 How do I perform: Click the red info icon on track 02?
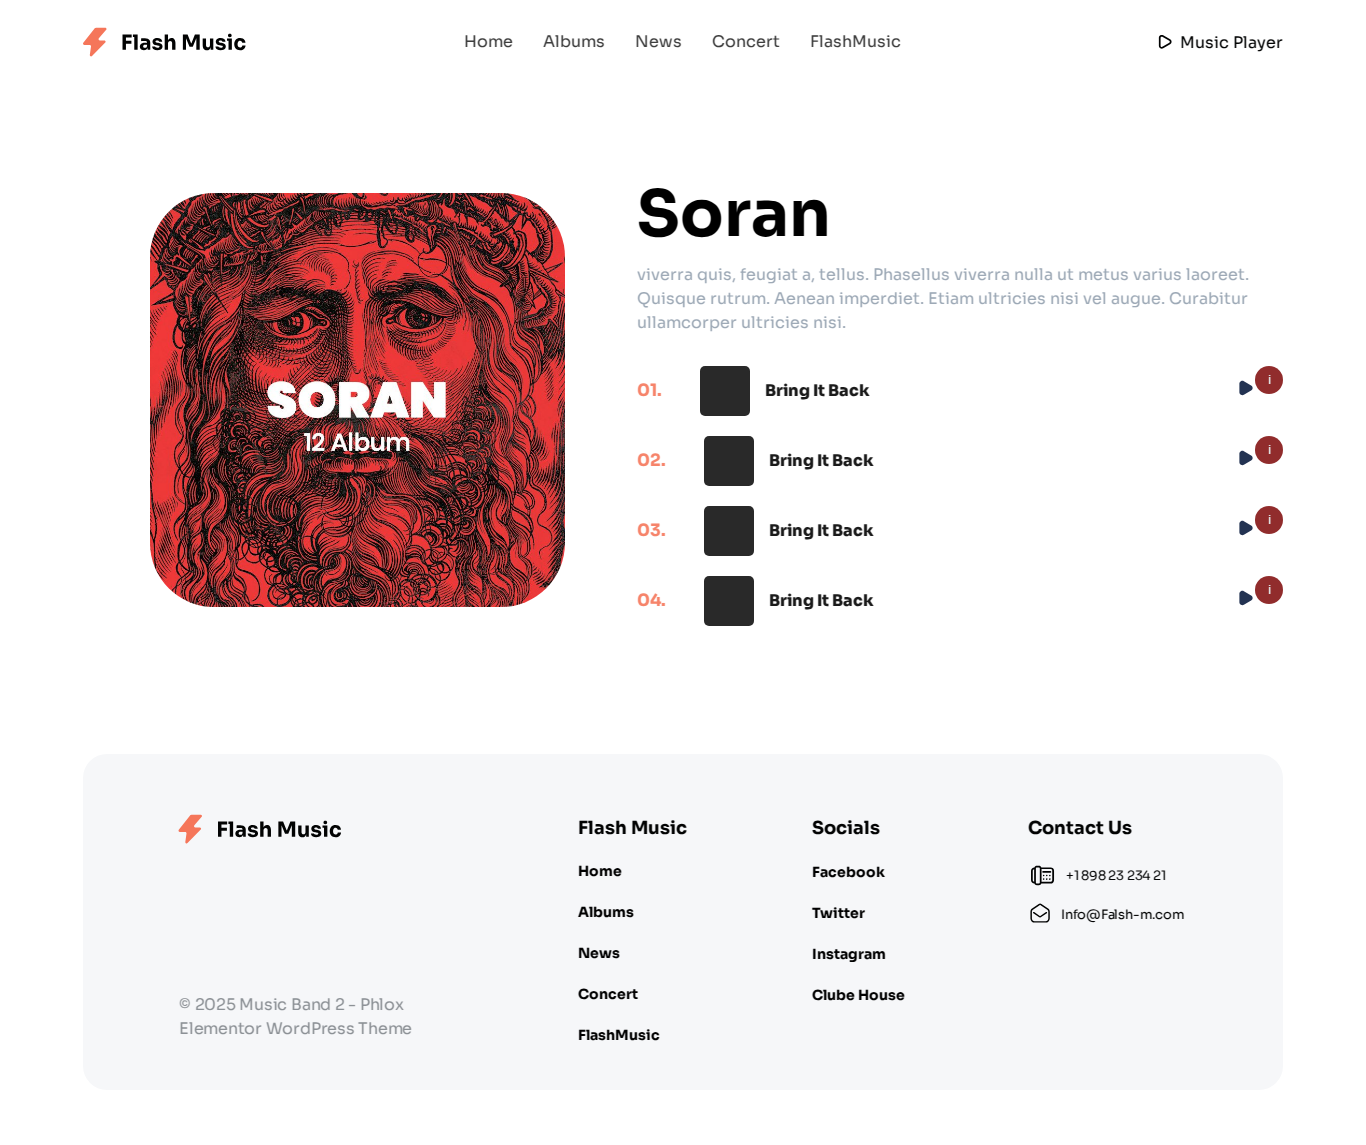tap(1269, 450)
